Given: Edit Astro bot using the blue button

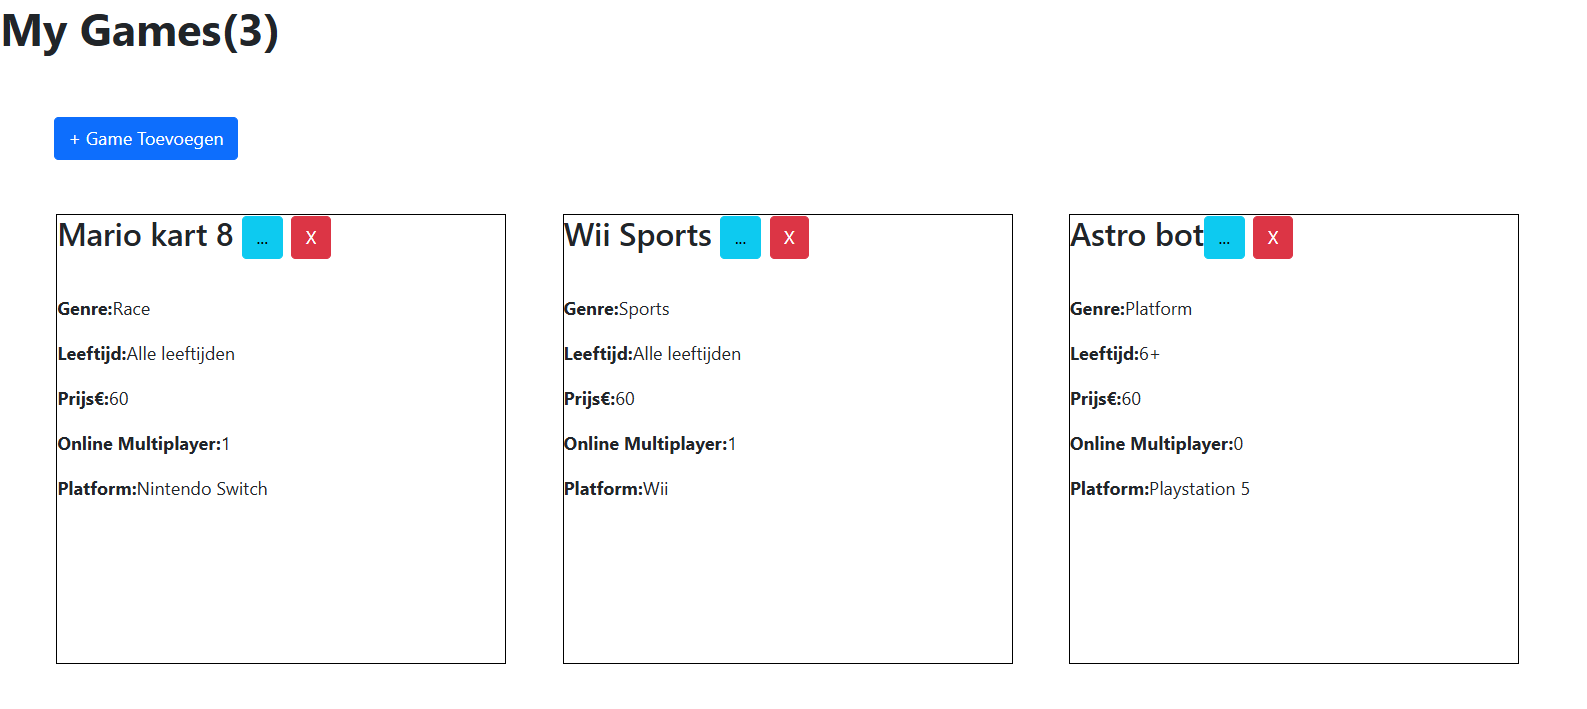Looking at the screenshot, I should pos(1224,238).
